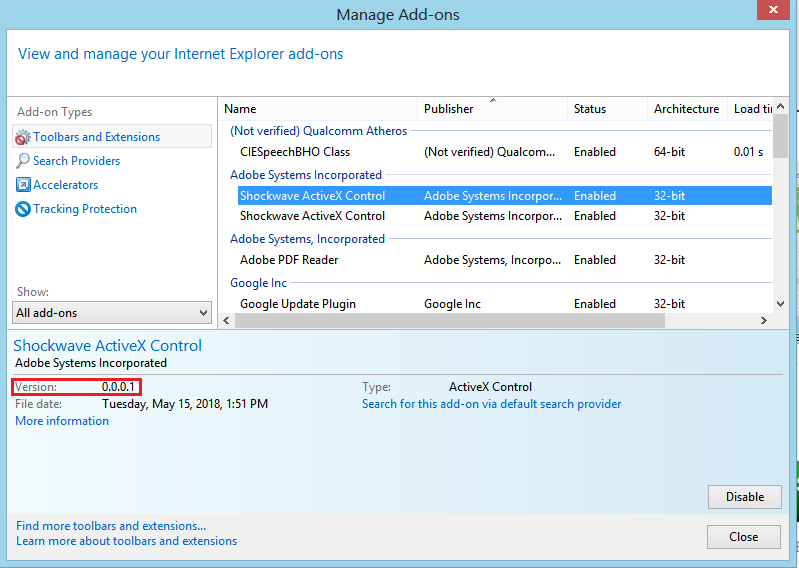799x568 pixels.
Task: Sort by the Load time column header
Action: click(750, 109)
